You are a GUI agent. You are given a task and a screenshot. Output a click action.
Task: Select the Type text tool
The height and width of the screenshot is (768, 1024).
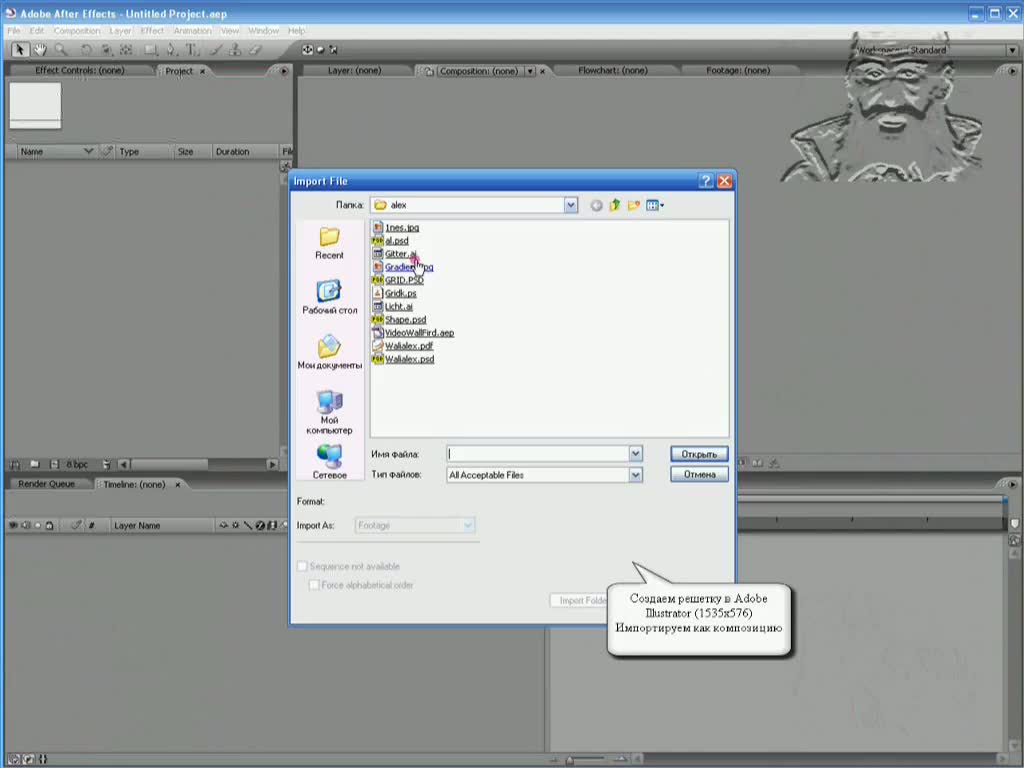pyautogui.click(x=192, y=50)
